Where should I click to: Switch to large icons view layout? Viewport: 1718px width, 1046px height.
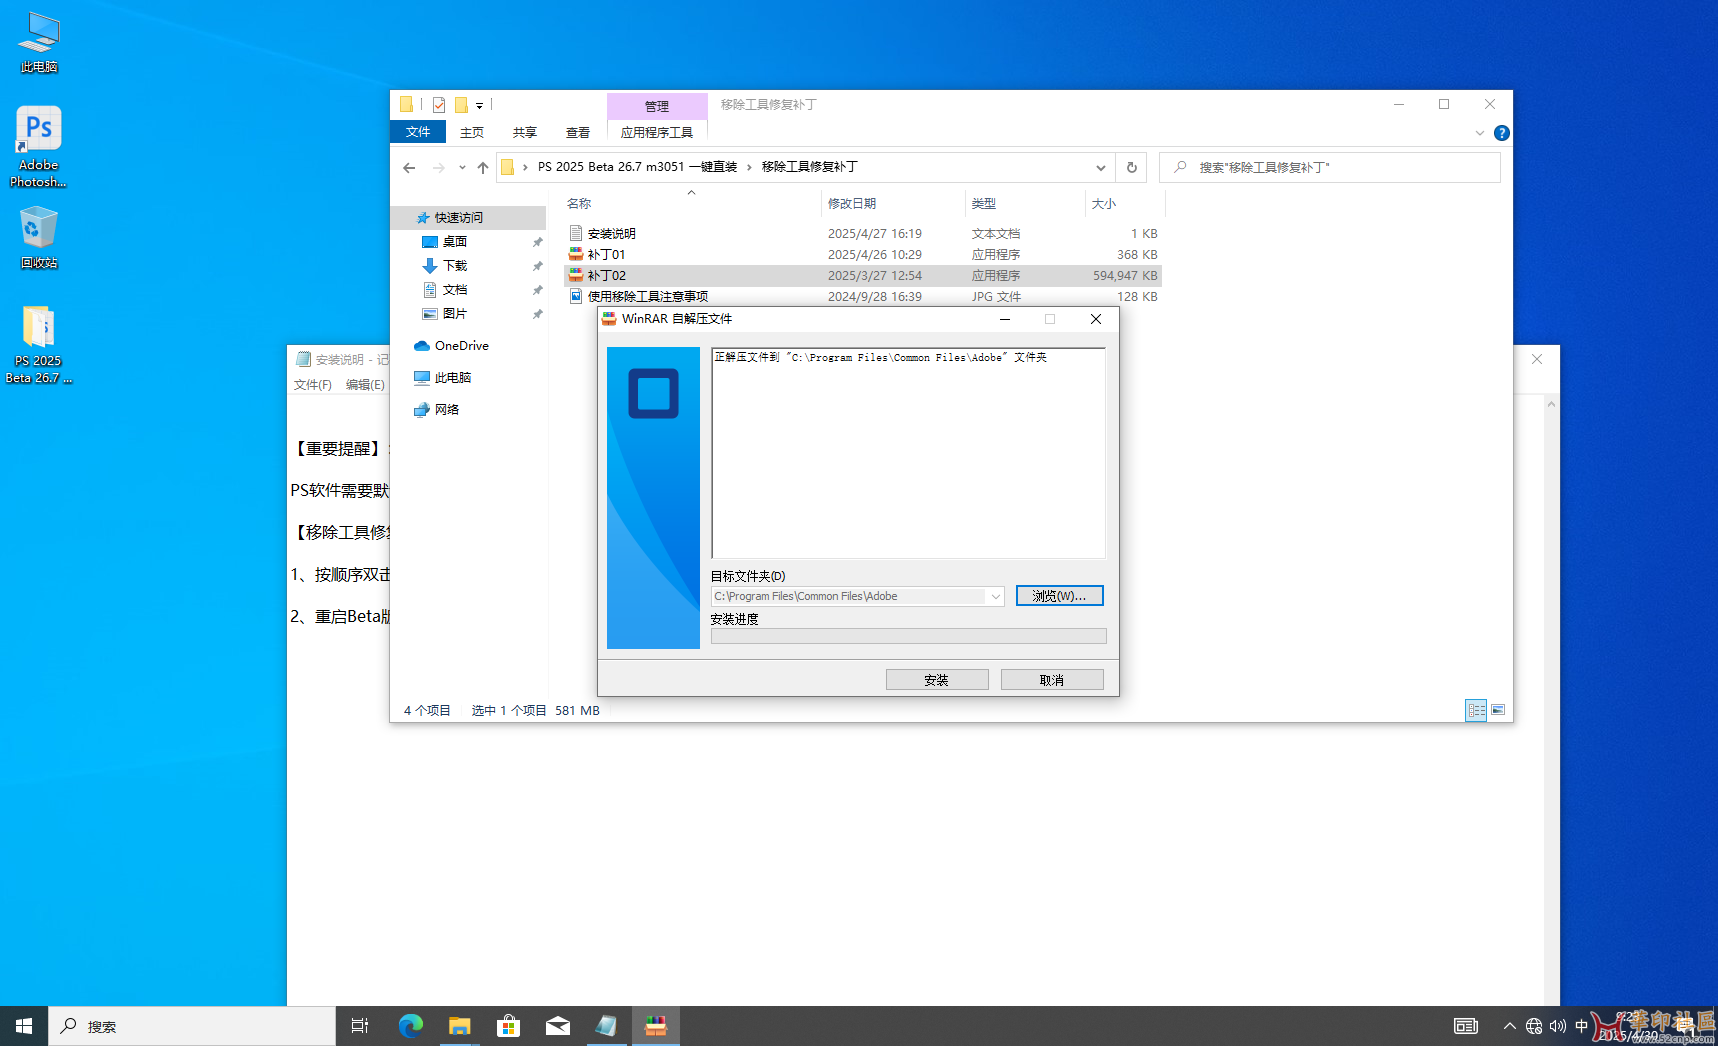click(1498, 710)
